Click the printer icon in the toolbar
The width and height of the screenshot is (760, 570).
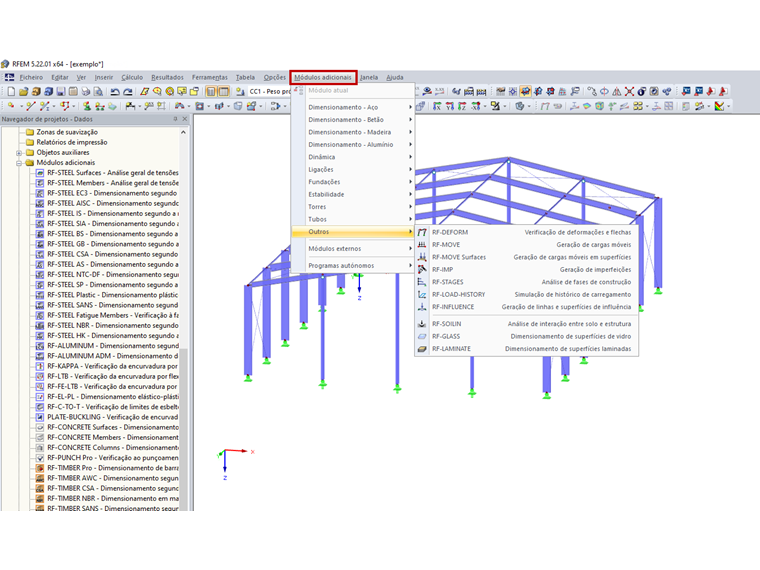pos(86,91)
